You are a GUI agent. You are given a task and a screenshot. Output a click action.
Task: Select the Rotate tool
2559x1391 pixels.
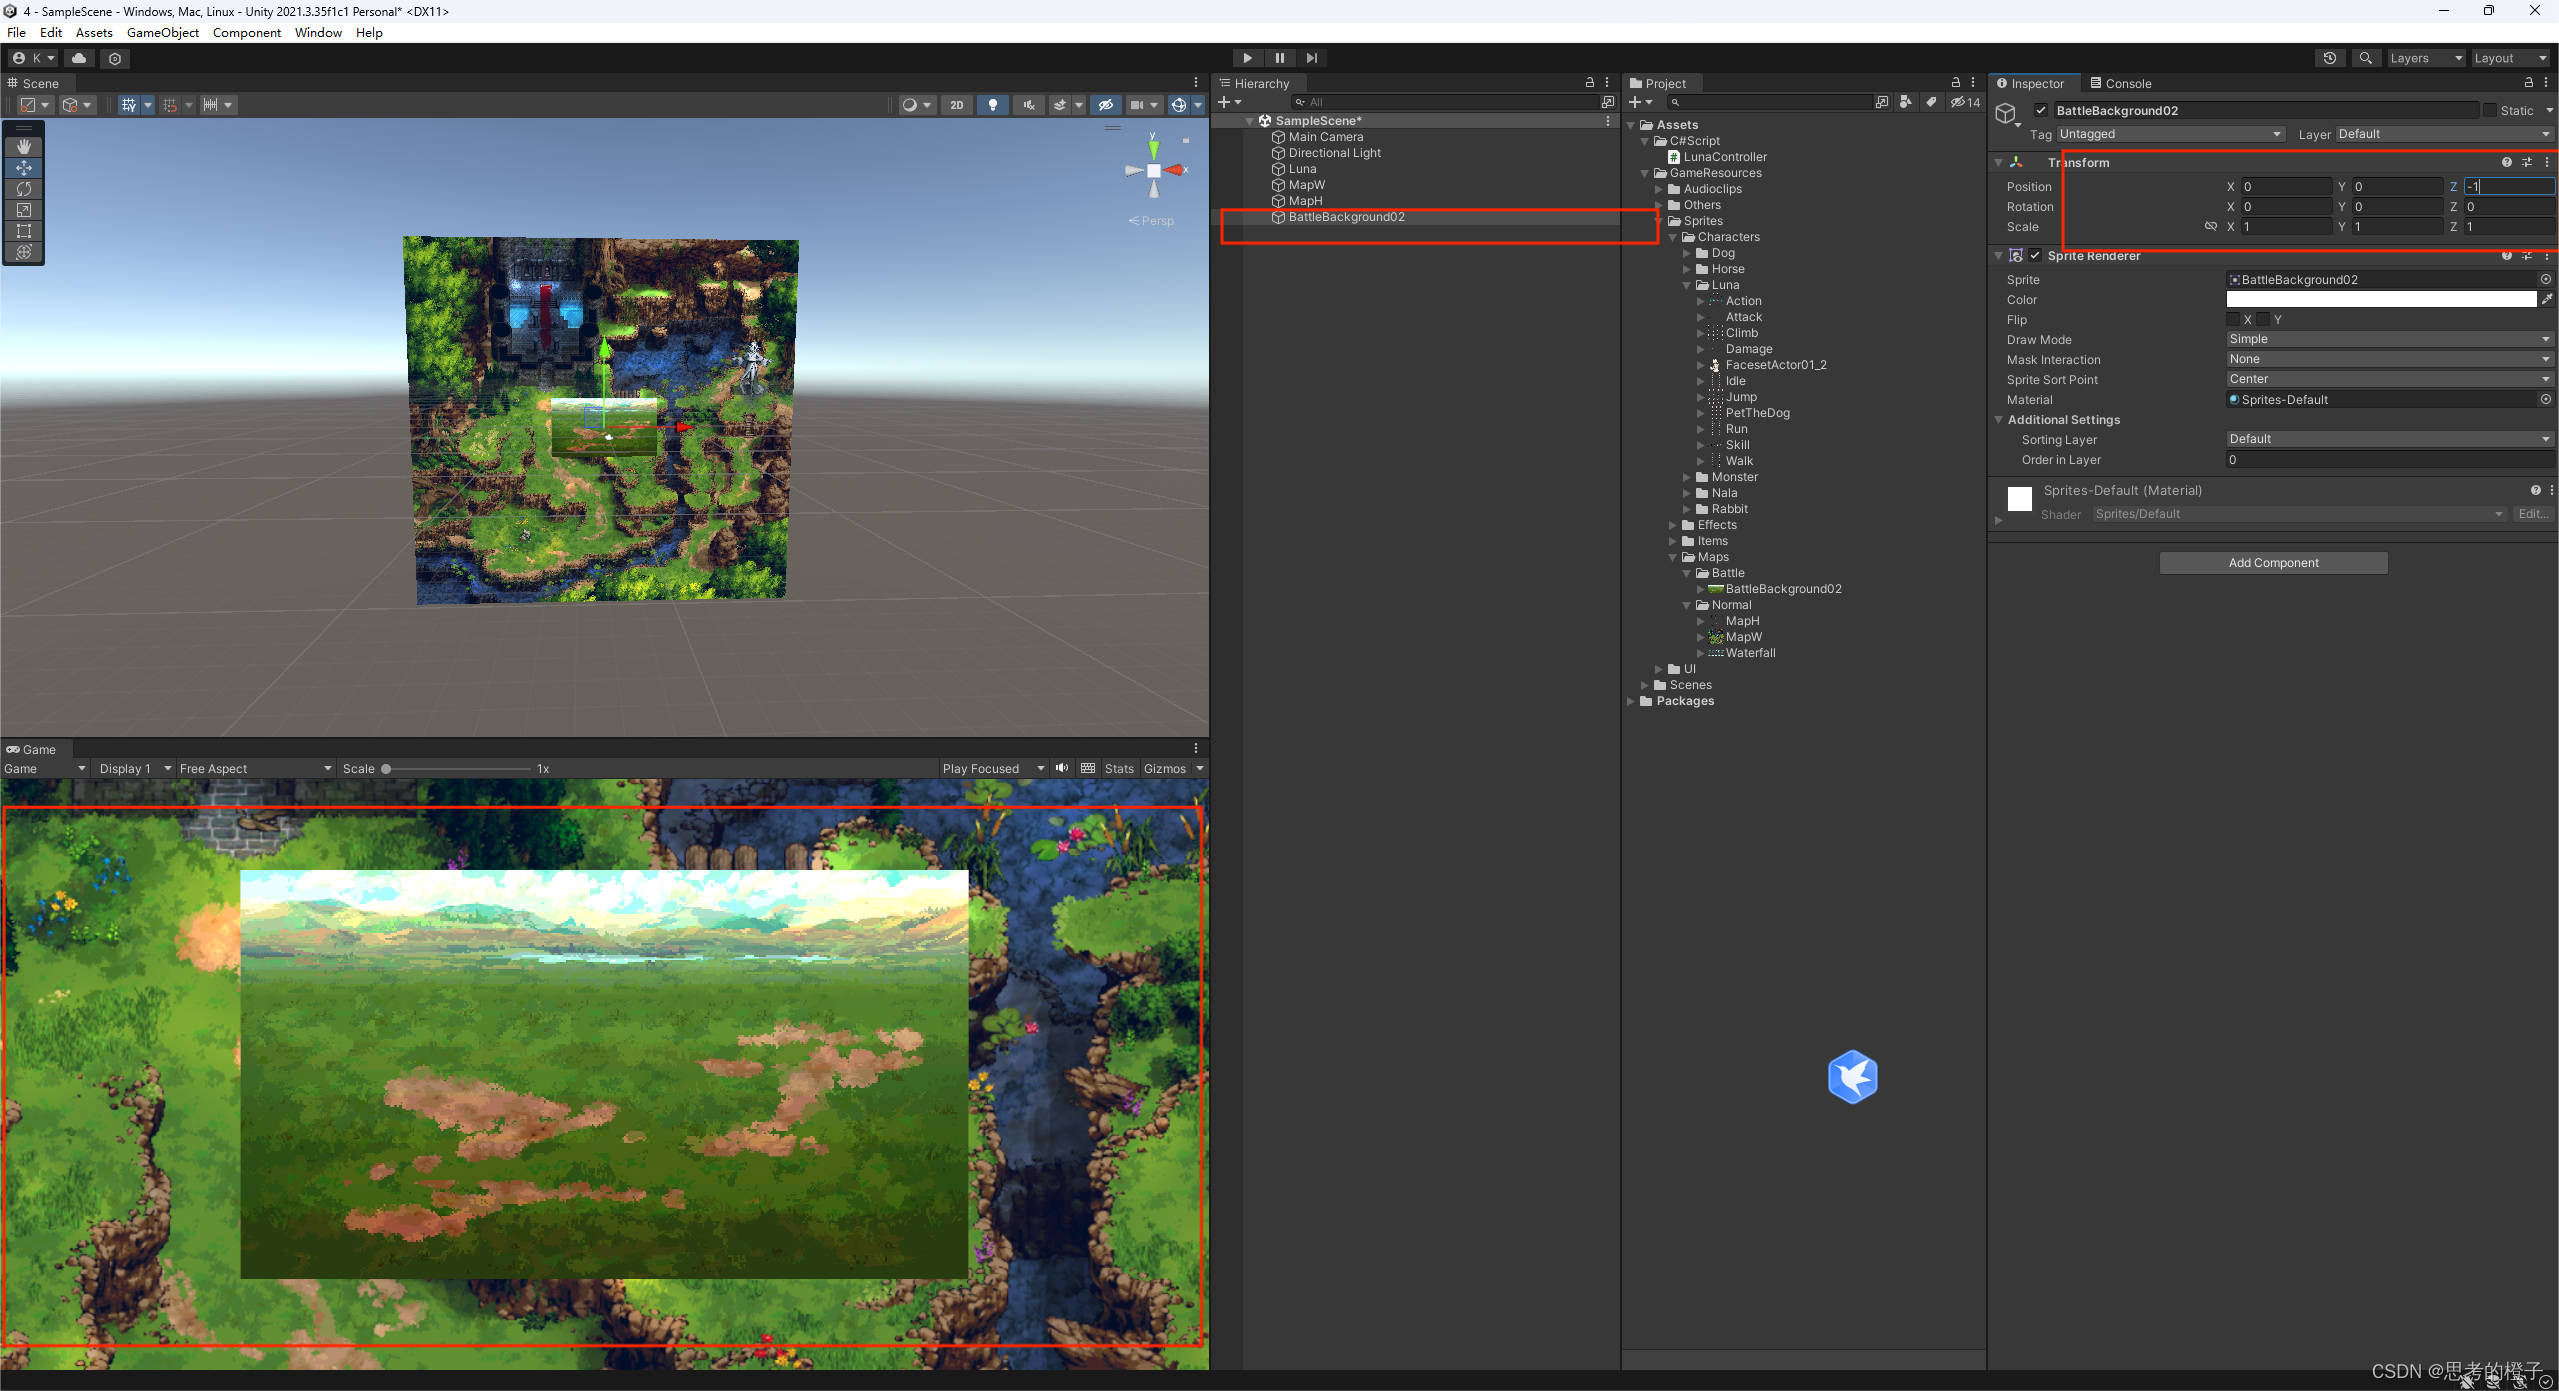[24, 189]
